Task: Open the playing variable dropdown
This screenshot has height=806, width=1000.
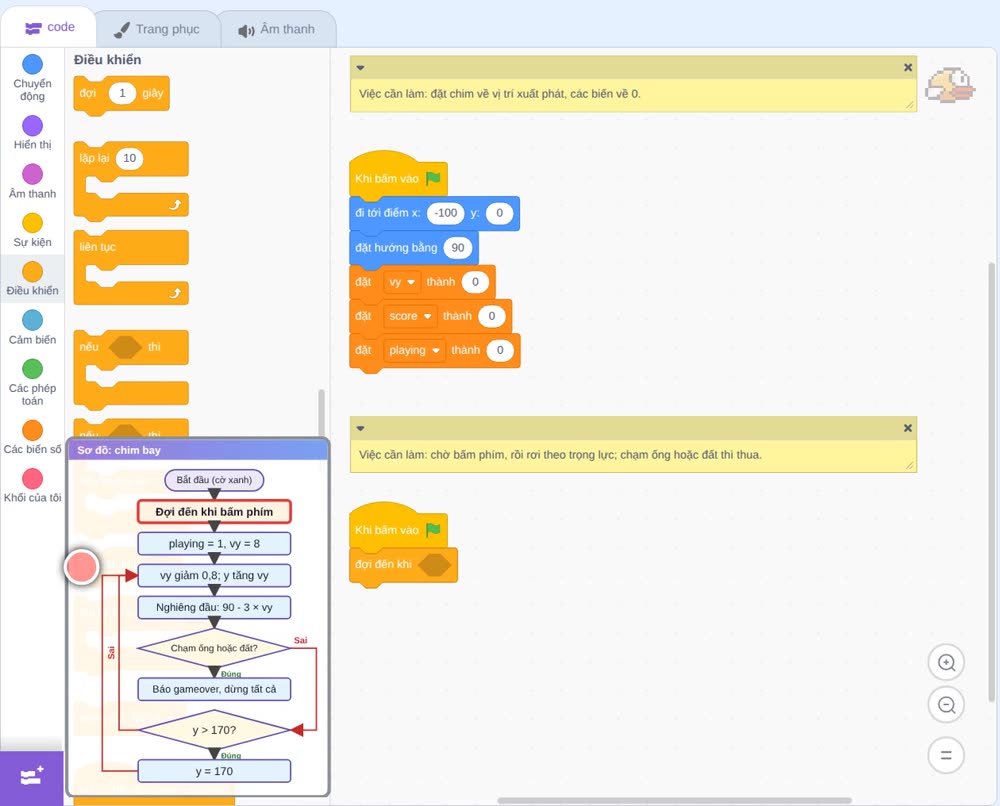Action: point(415,350)
